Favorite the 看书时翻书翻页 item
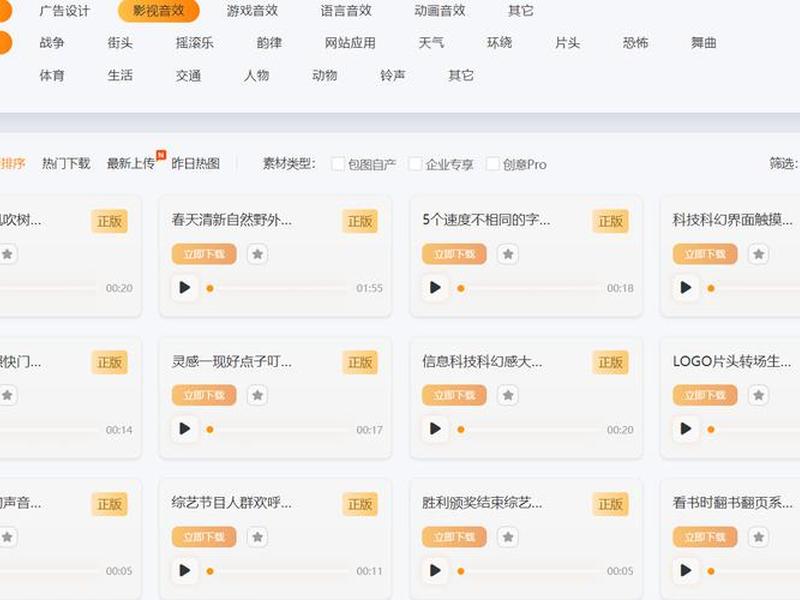Viewport: 800px width, 600px height. tap(759, 537)
